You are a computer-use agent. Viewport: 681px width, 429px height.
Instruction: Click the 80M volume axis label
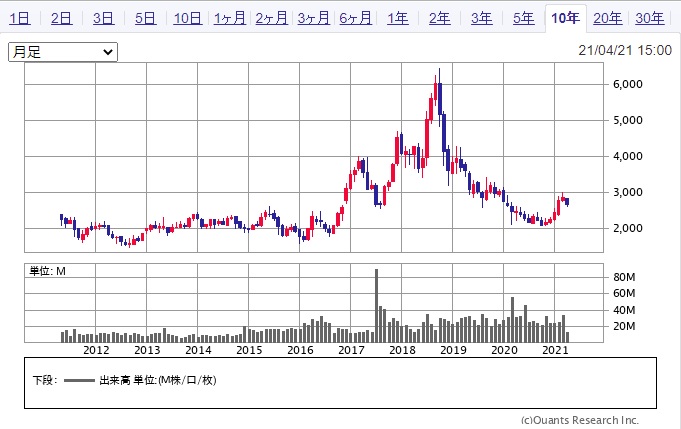click(624, 277)
